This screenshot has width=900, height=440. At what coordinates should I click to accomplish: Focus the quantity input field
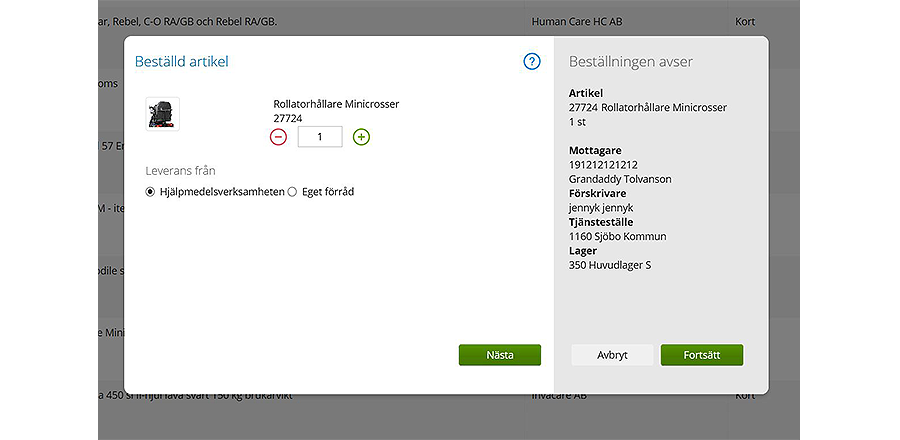coord(320,137)
